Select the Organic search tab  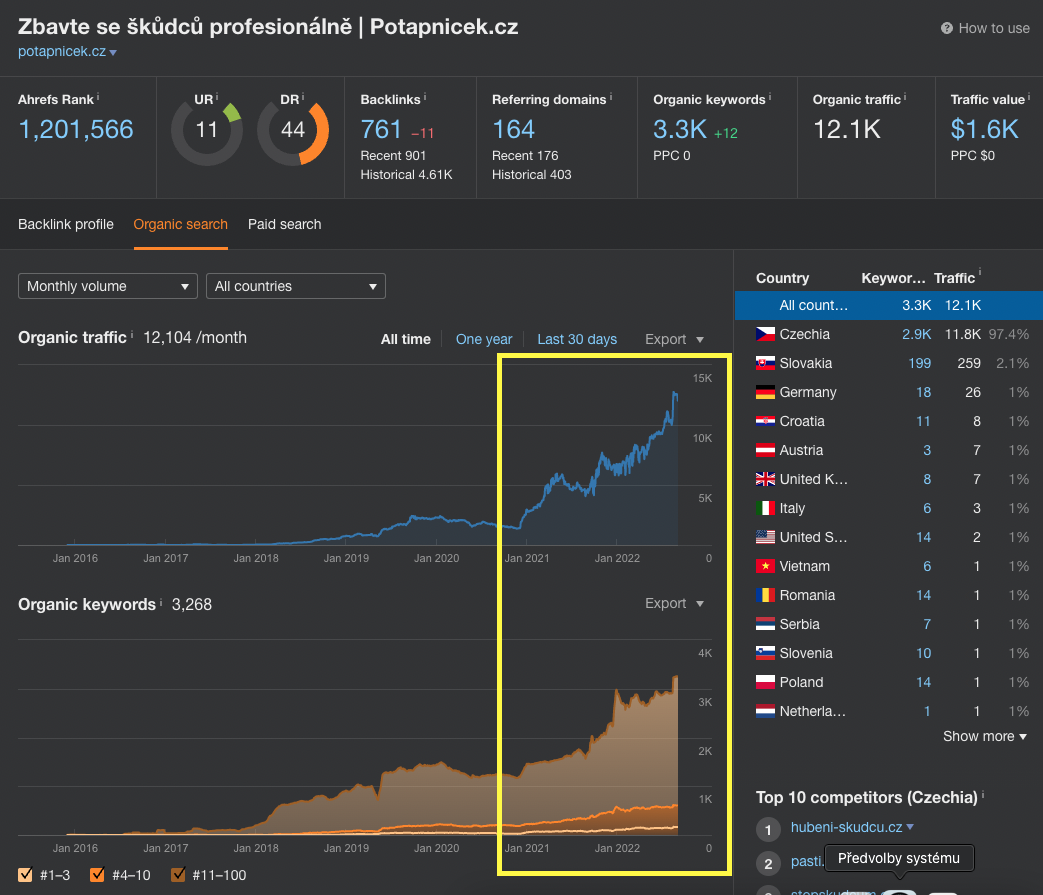180,224
